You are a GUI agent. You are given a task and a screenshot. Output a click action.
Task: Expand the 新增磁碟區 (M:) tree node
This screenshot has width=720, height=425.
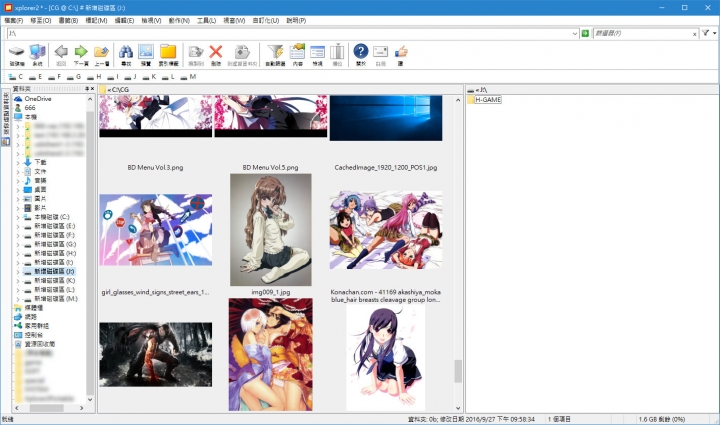click(x=18, y=299)
